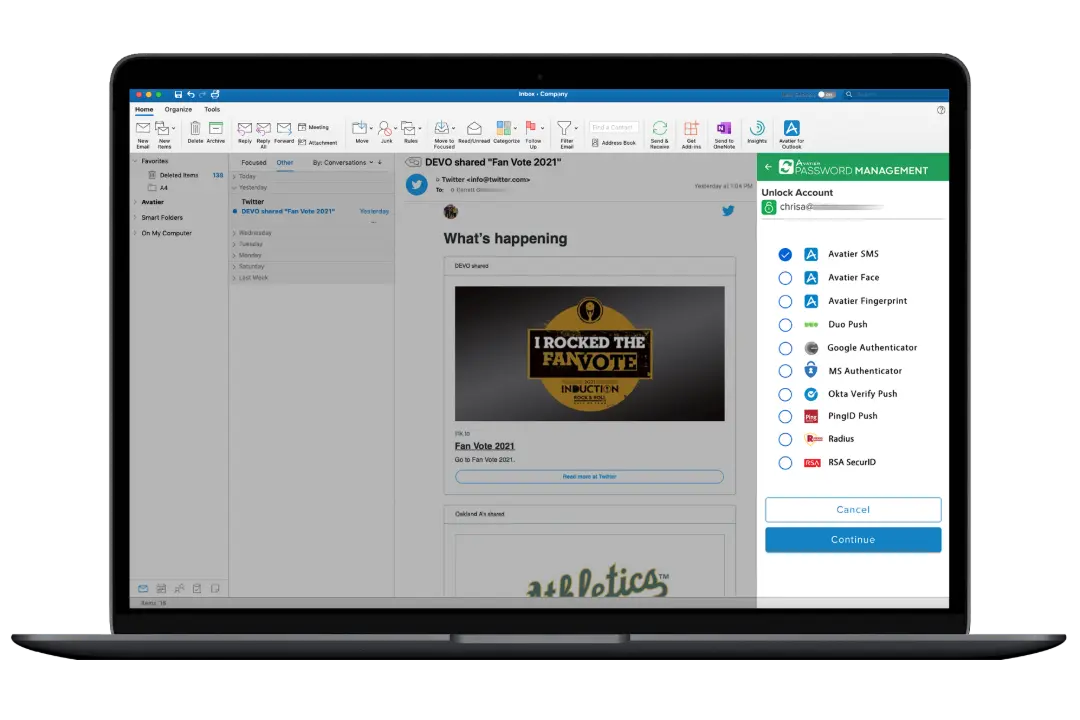
Task: Switch to Calendar view in bottom navigation
Action: click(x=161, y=588)
